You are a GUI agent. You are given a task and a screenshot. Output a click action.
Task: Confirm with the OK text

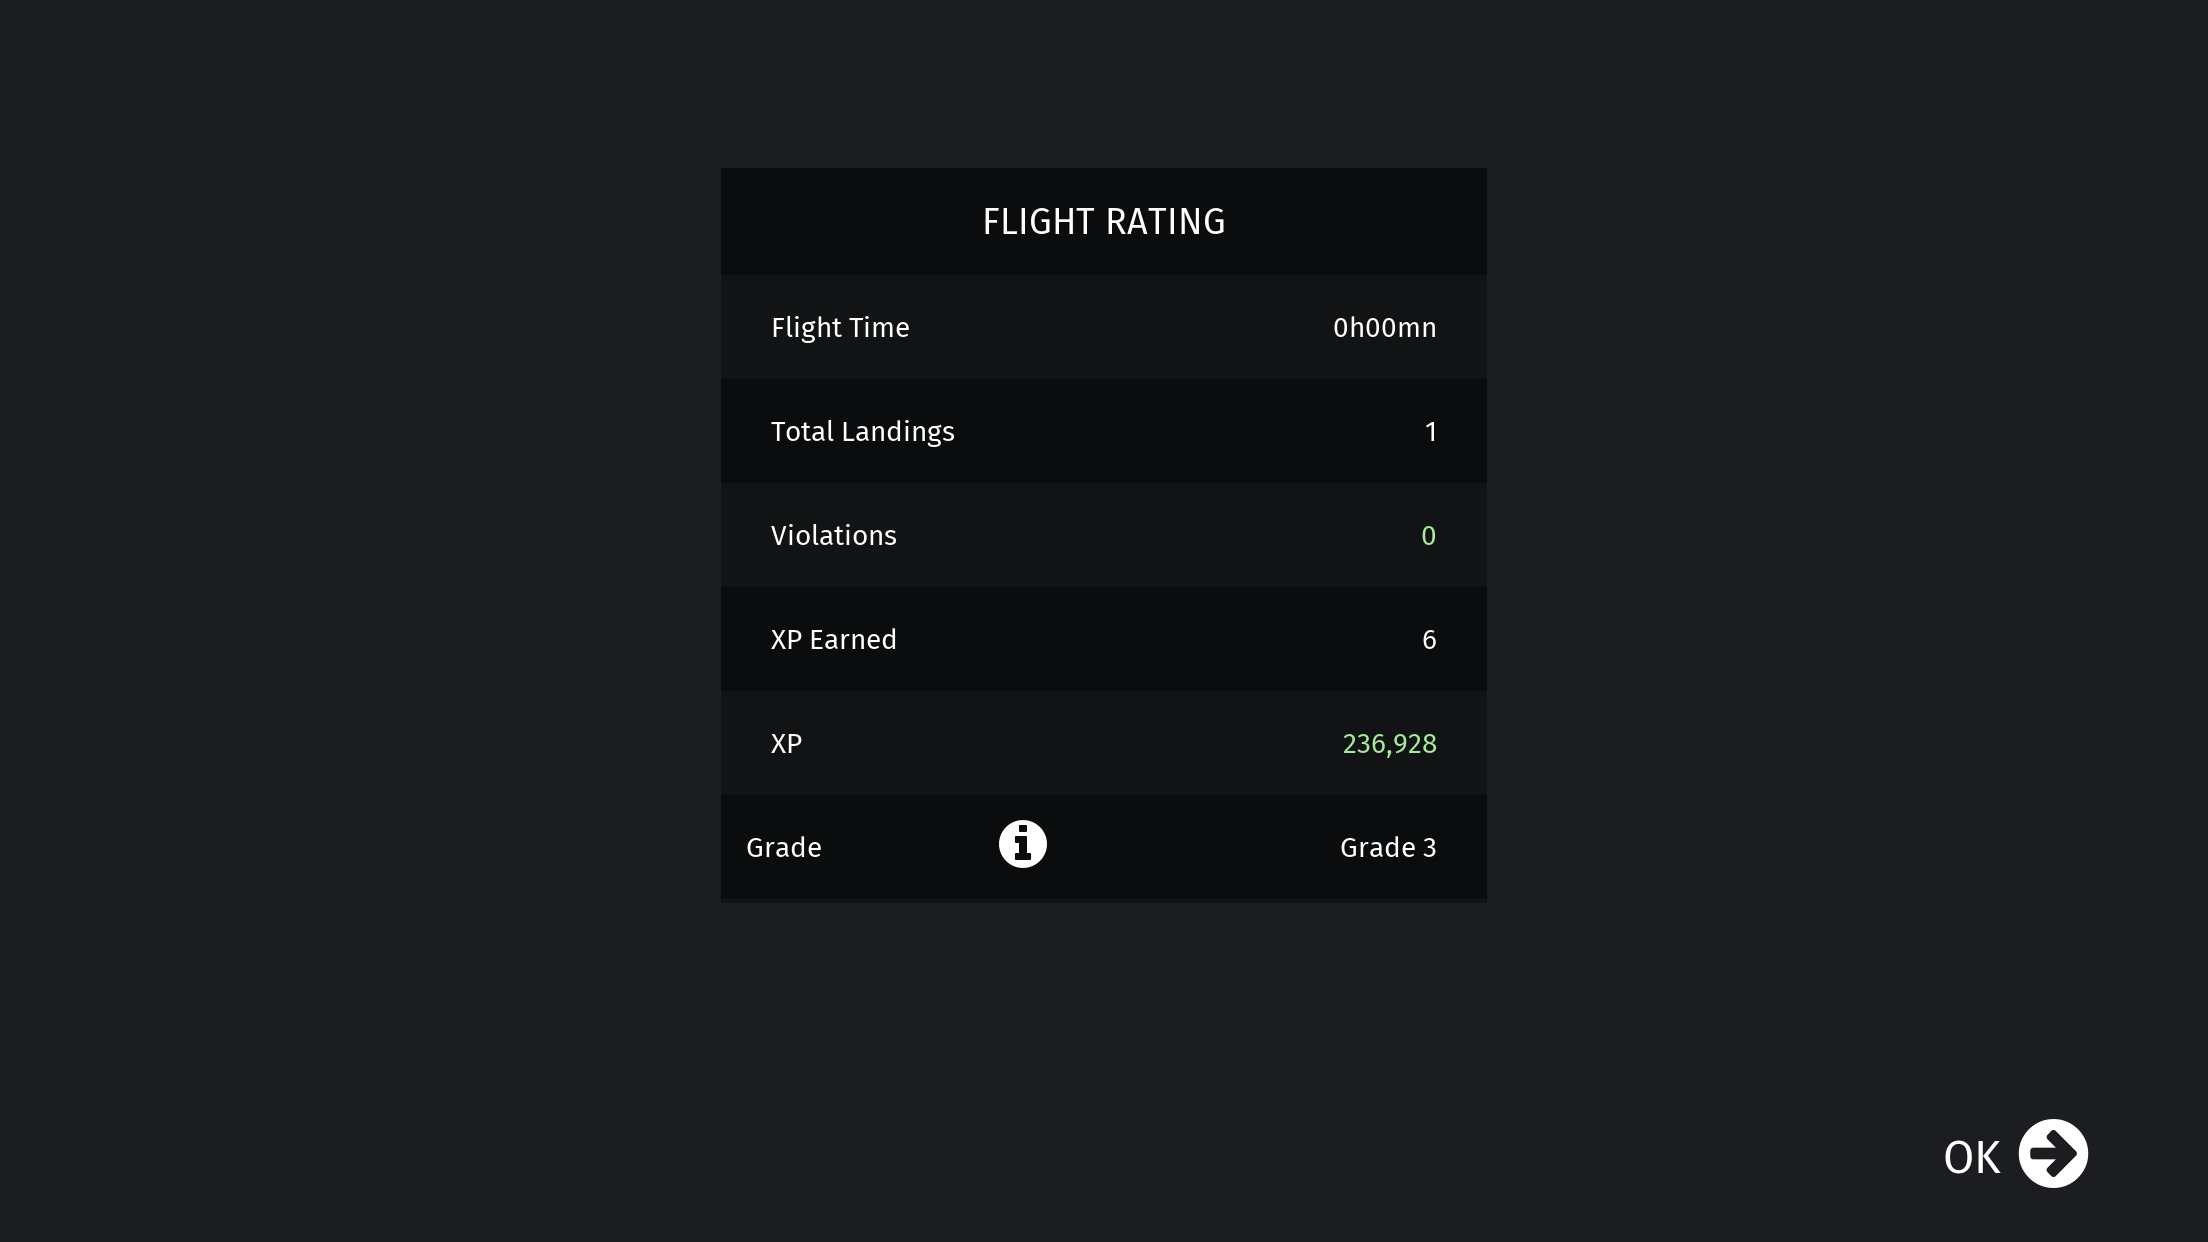pyautogui.click(x=1971, y=1157)
